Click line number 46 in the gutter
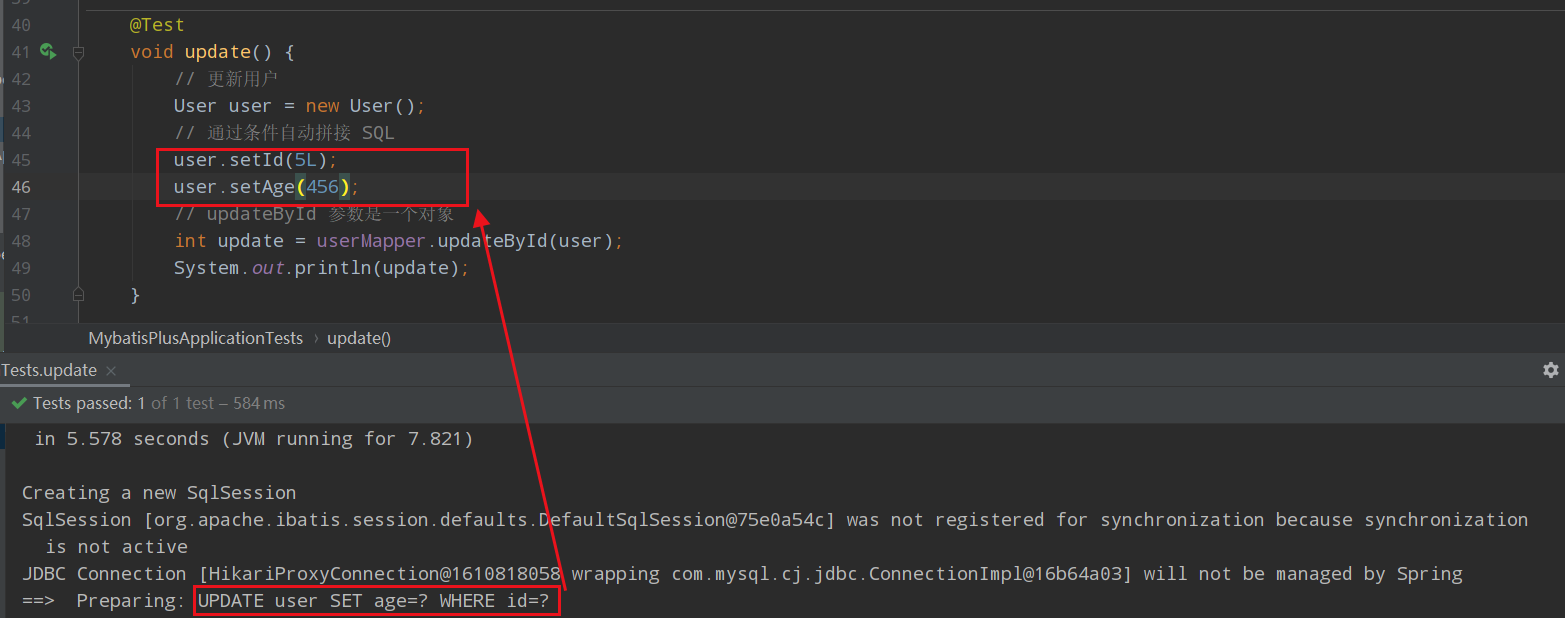 point(20,187)
